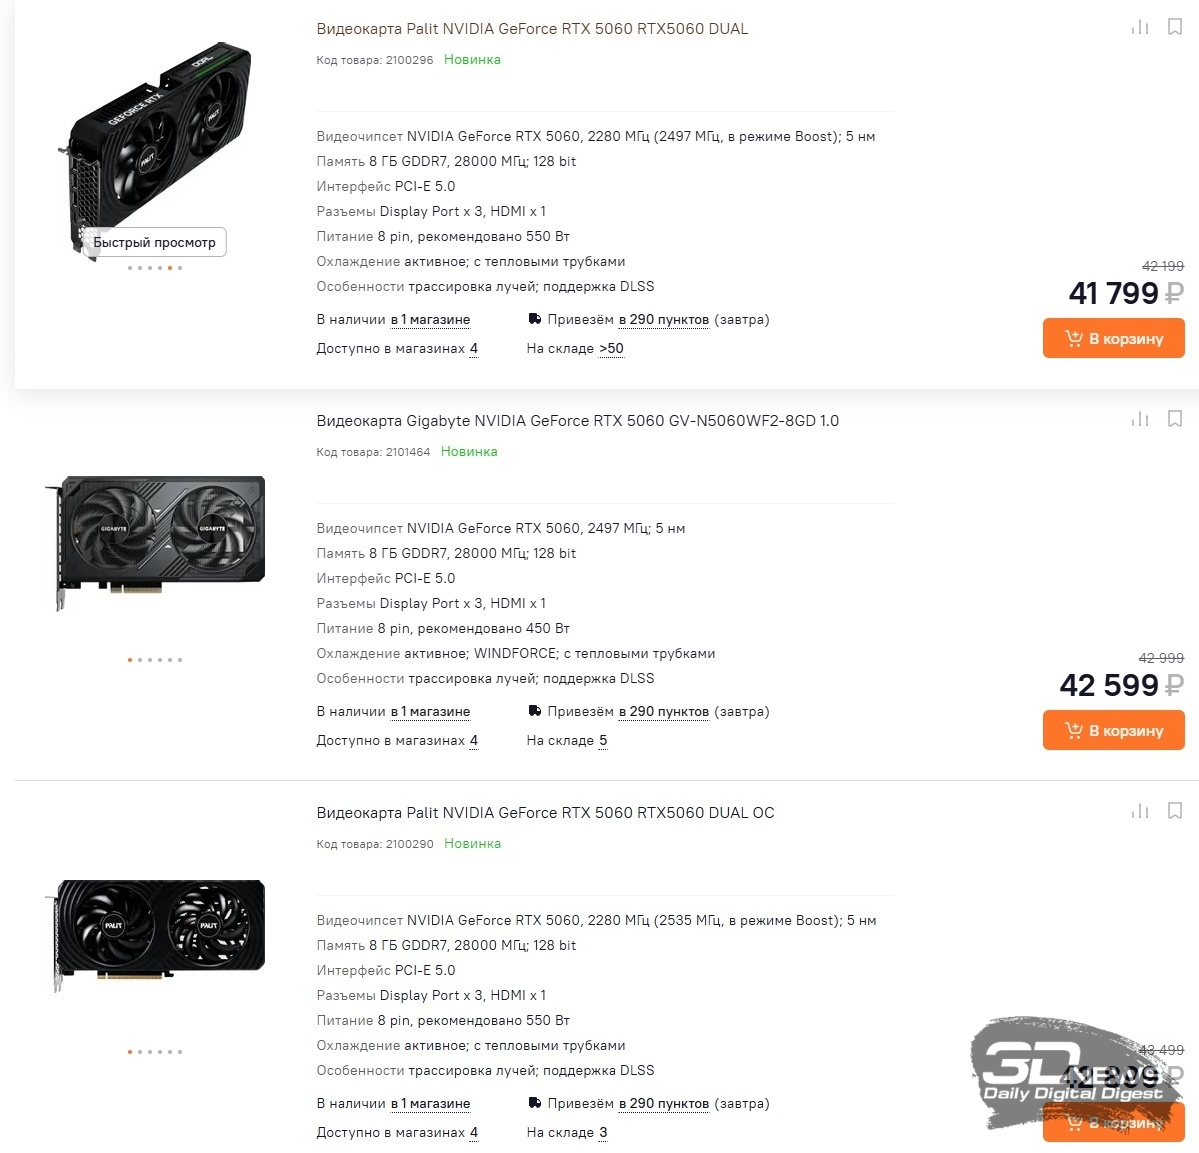Viewport: 1199px width, 1153px height.
Task: Show store availability for Palit DUAL
Action: [431, 320]
